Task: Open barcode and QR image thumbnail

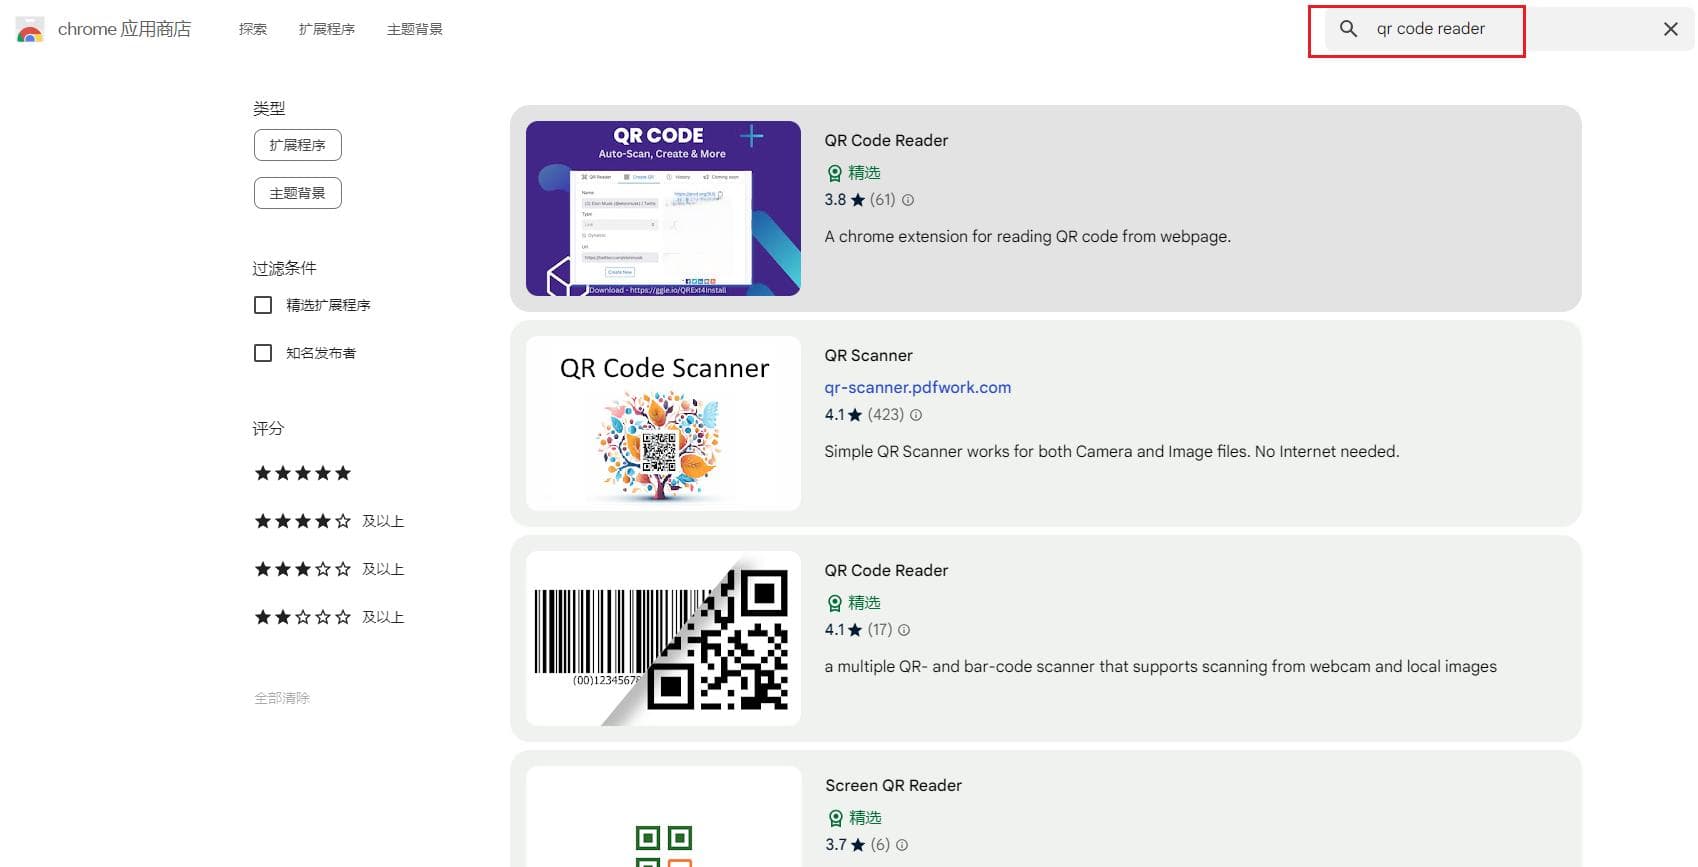Action: [663, 638]
